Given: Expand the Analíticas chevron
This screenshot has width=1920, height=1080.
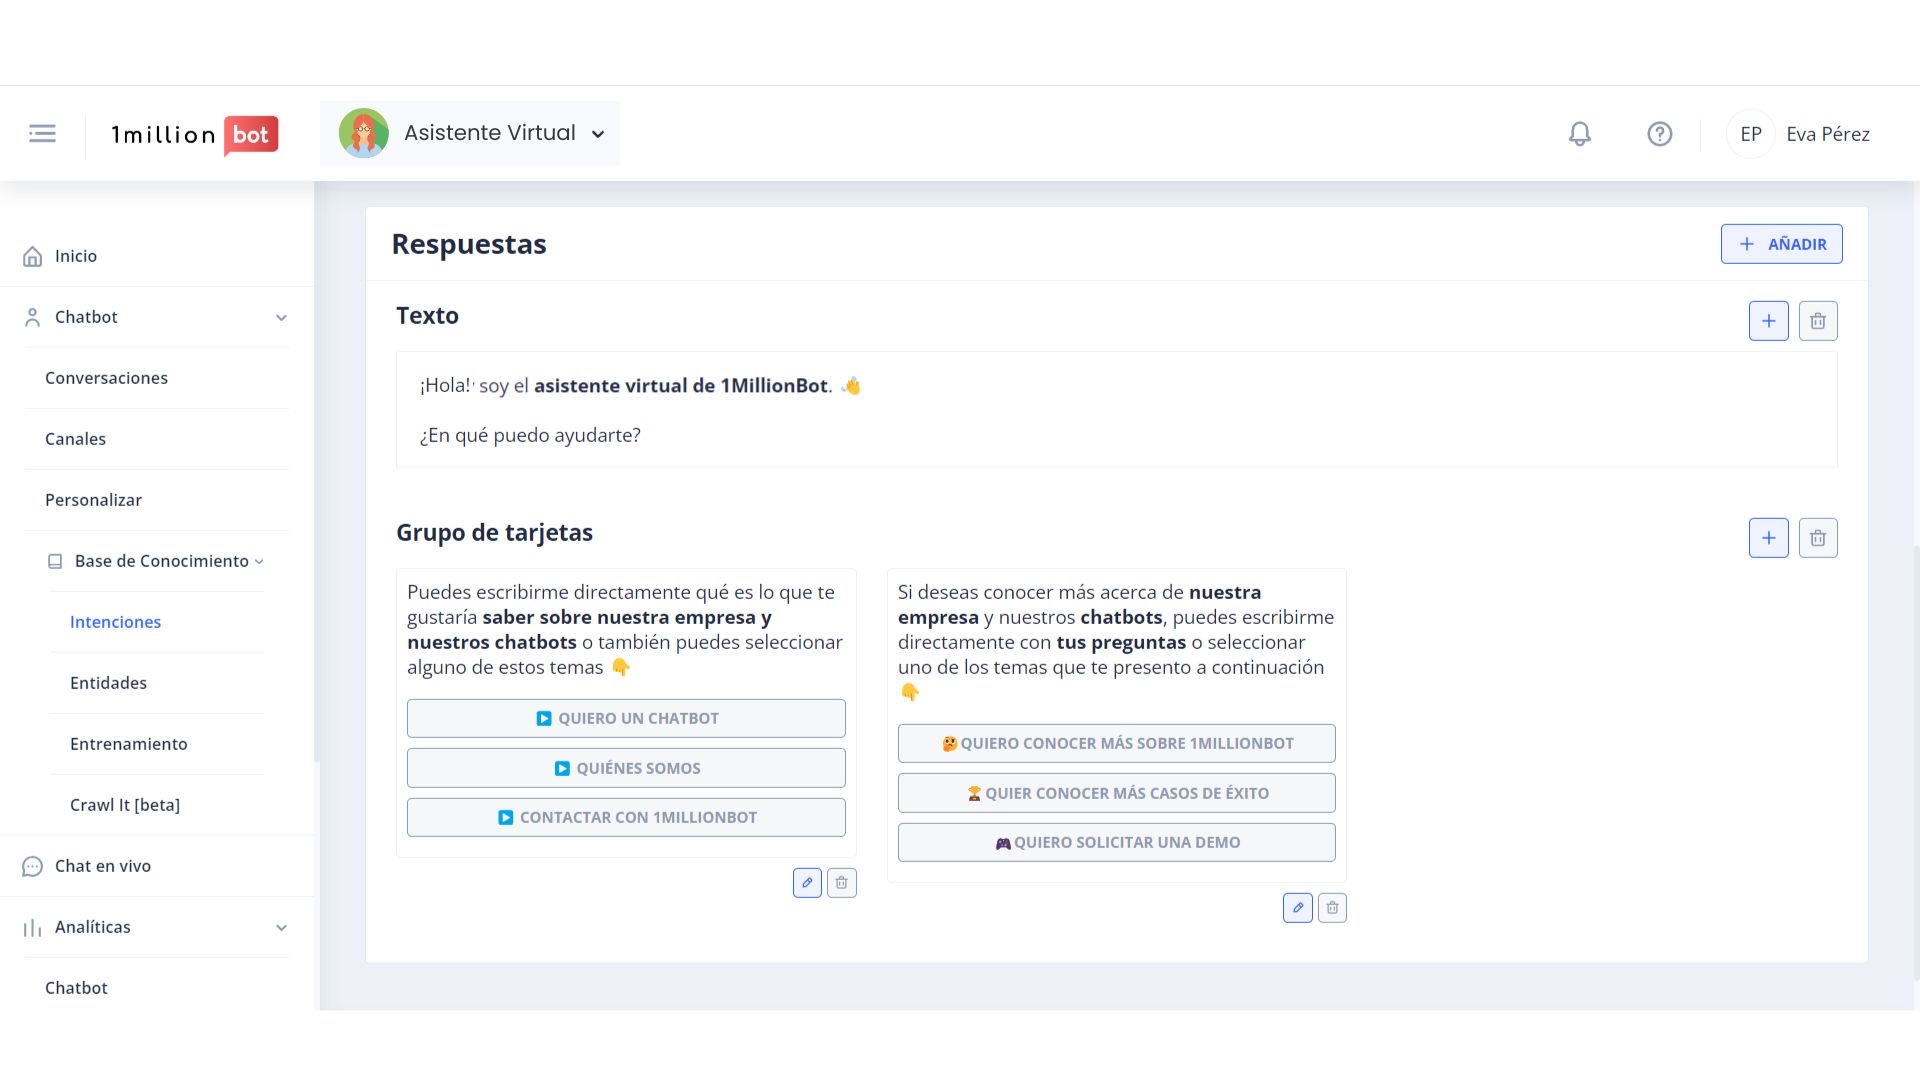Looking at the screenshot, I should pyautogui.click(x=281, y=928).
